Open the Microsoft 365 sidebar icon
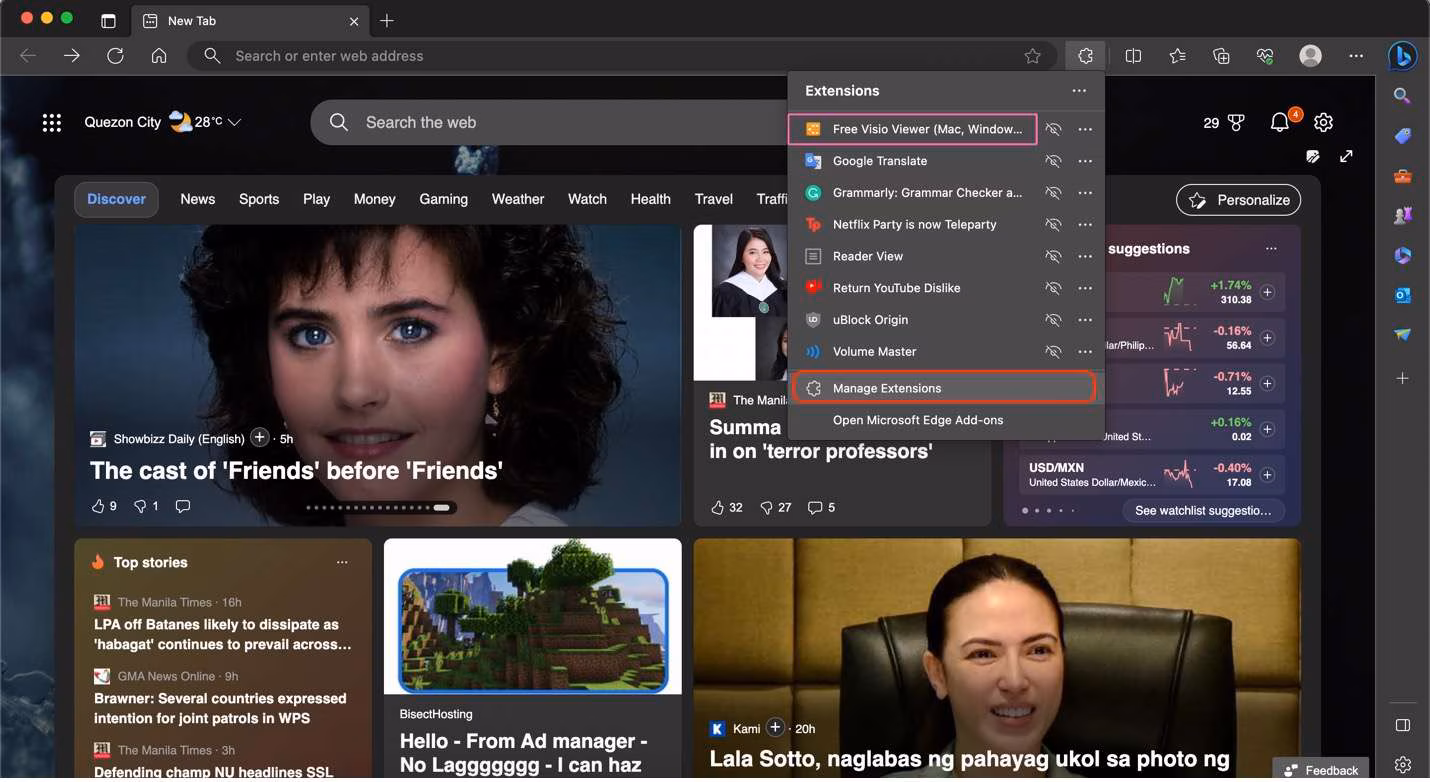Image resolution: width=1430 pixels, height=782 pixels. [1402, 255]
